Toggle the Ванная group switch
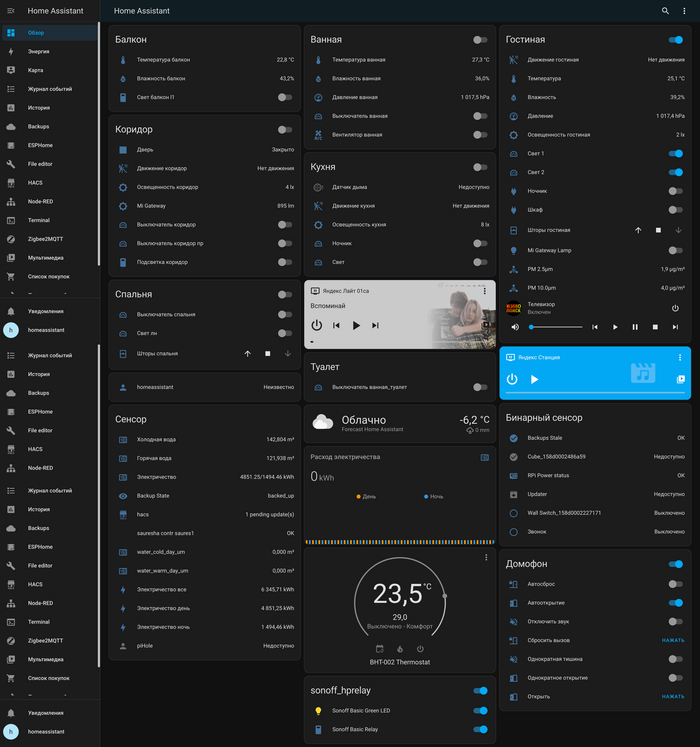Image resolution: width=700 pixels, height=747 pixels. click(x=480, y=40)
